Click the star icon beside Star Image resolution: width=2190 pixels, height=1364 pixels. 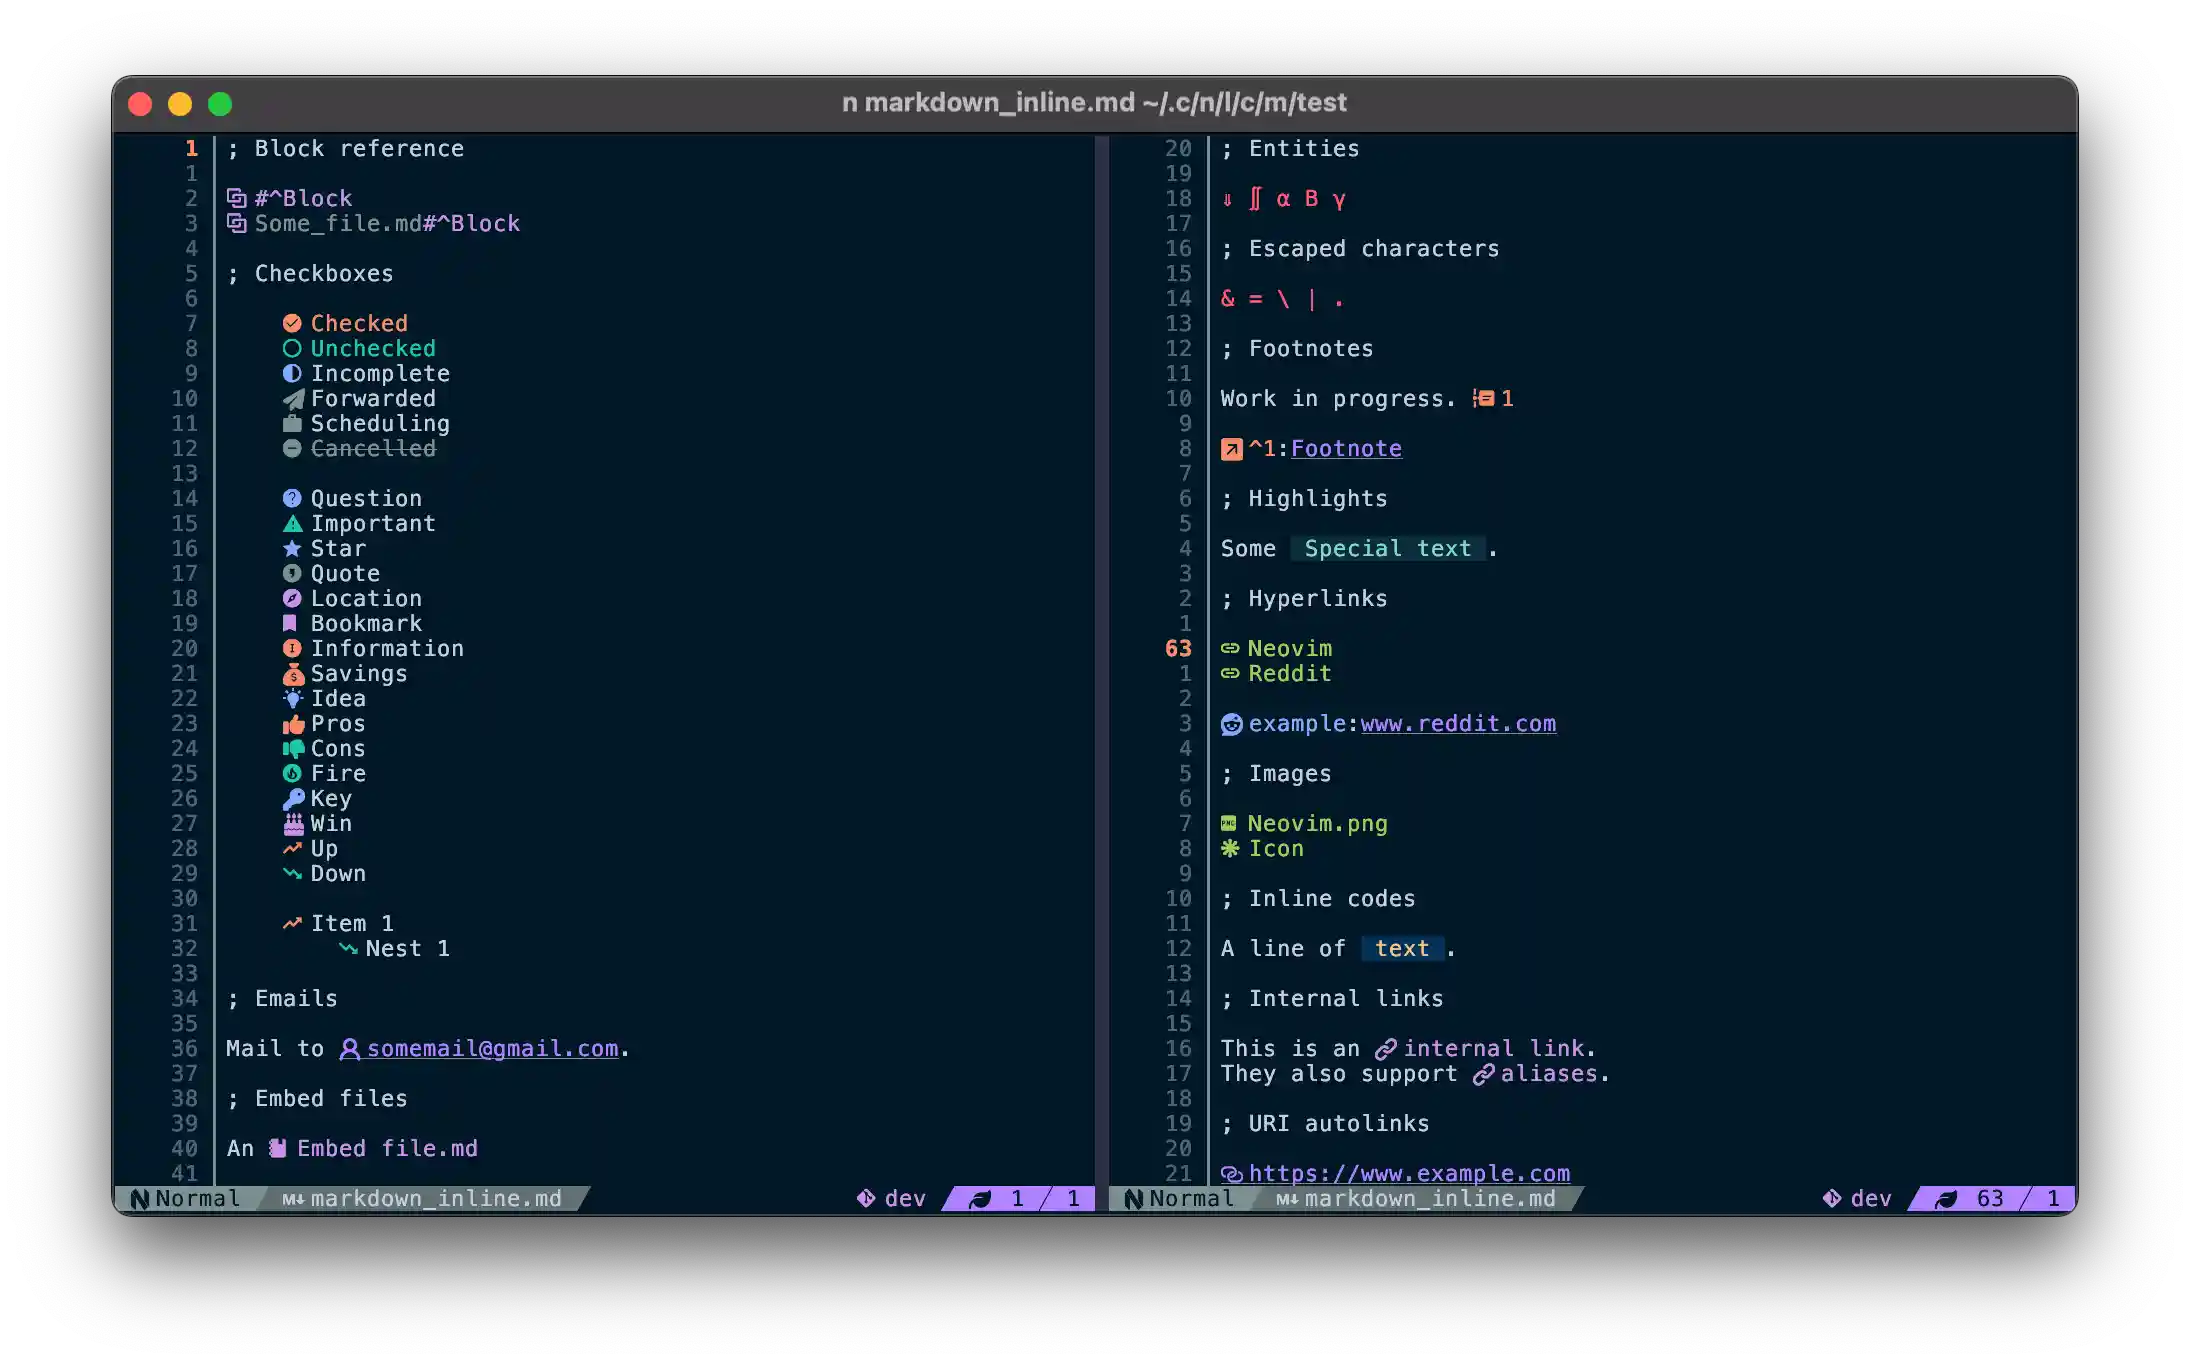click(292, 548)
